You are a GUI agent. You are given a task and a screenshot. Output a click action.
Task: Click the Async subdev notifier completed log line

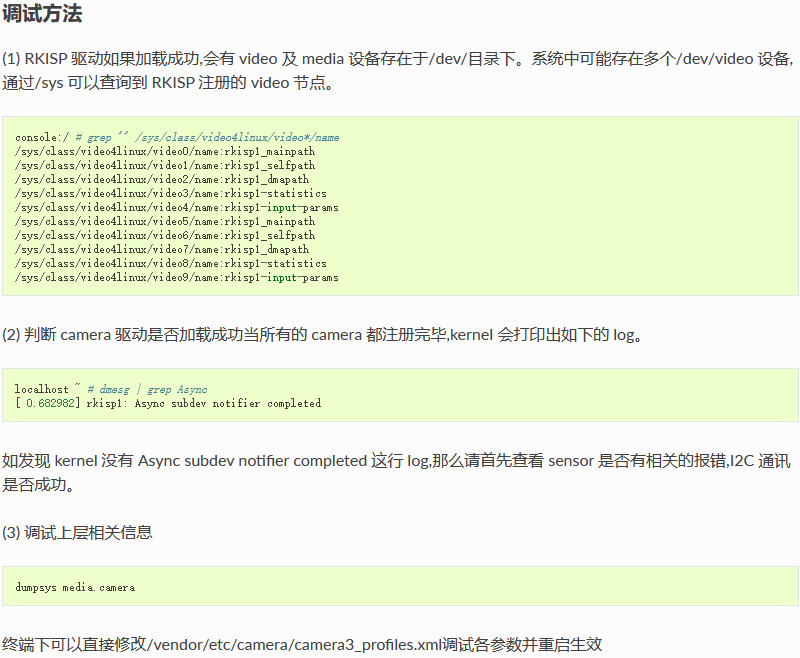coord(168,403)
